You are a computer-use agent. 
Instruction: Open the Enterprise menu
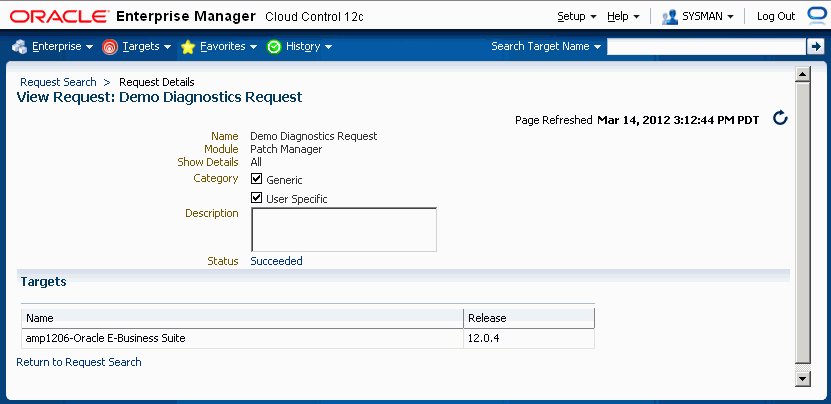63,47
